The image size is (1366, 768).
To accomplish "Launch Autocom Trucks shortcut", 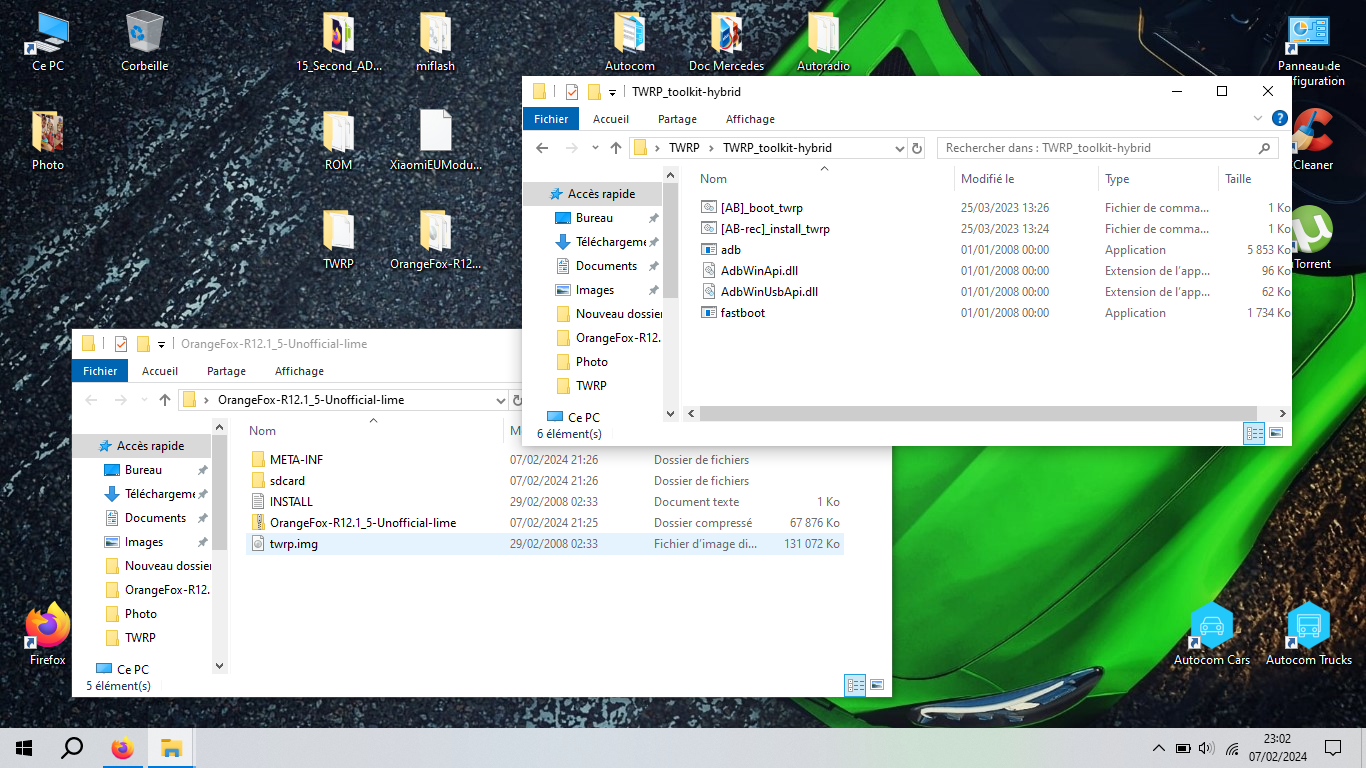I will coord(1308,635).
